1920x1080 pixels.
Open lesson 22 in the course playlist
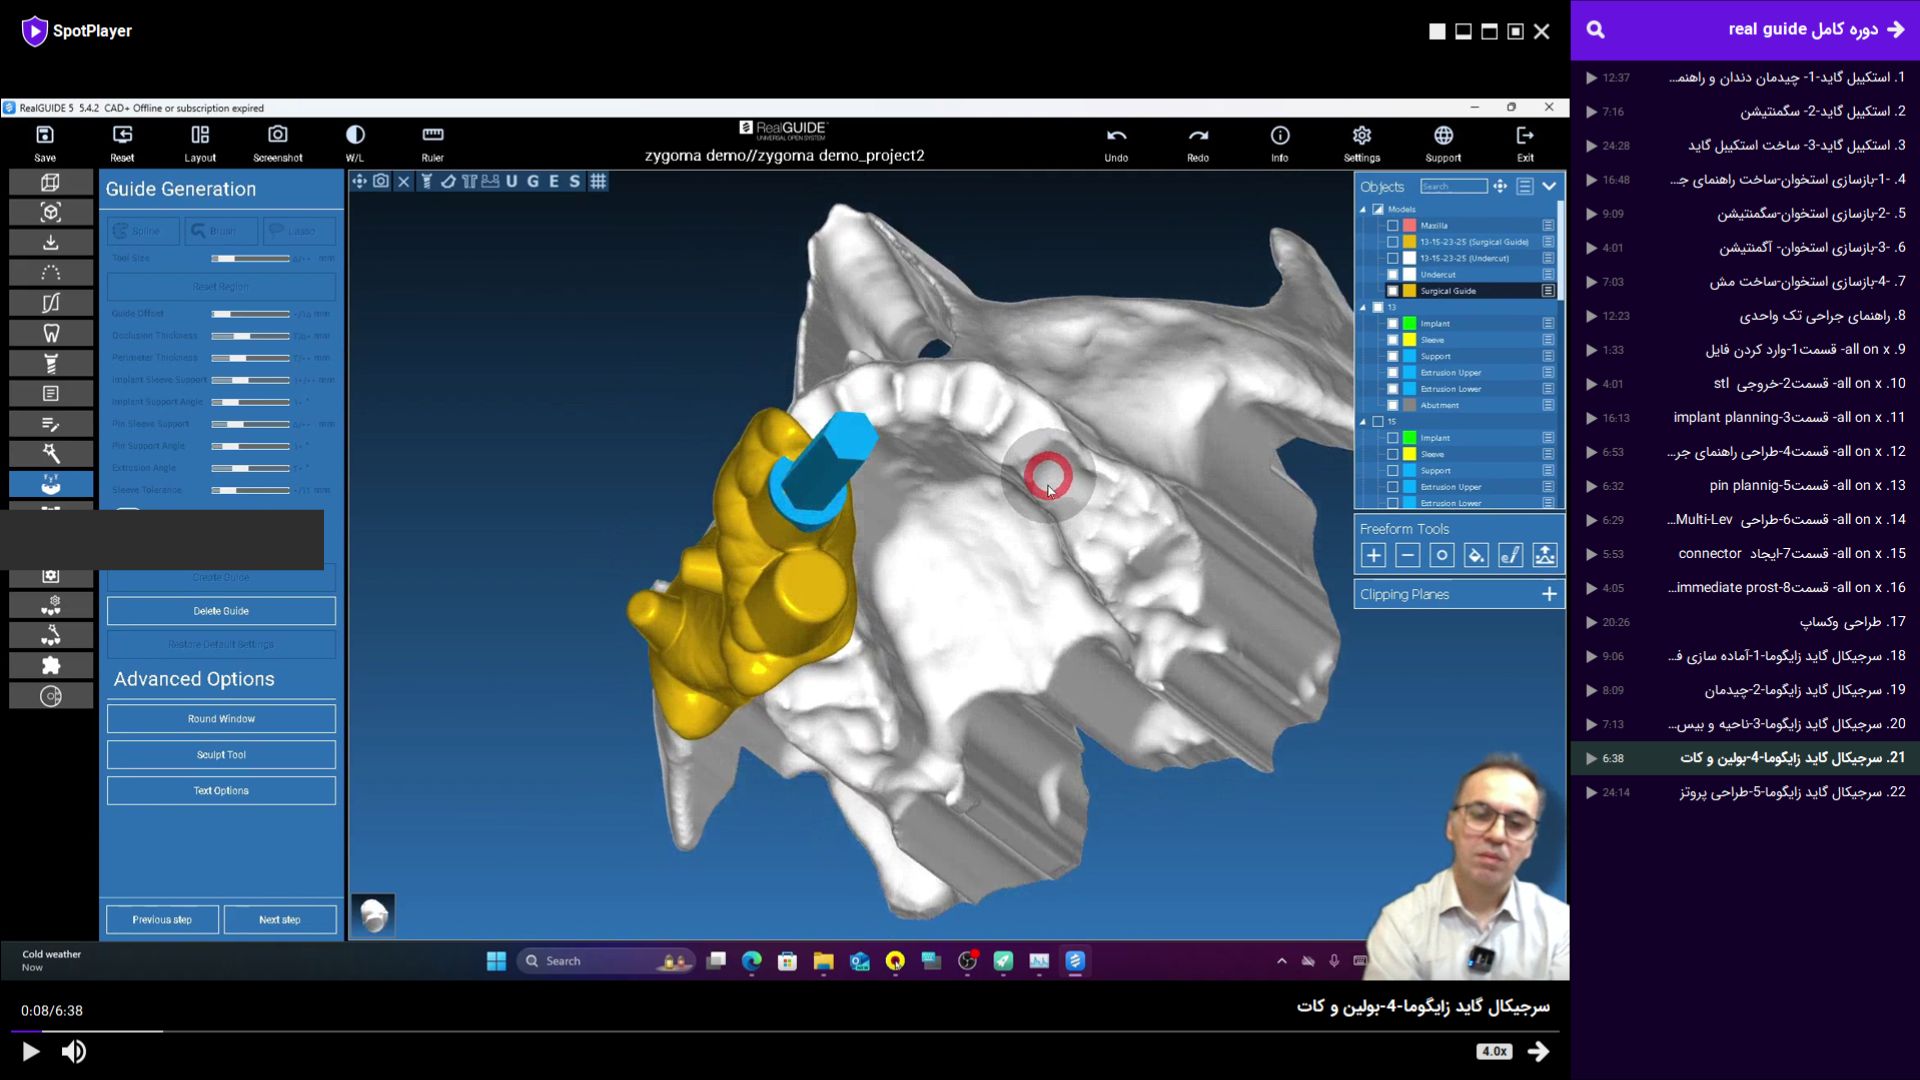click(x=1745, y=792)
